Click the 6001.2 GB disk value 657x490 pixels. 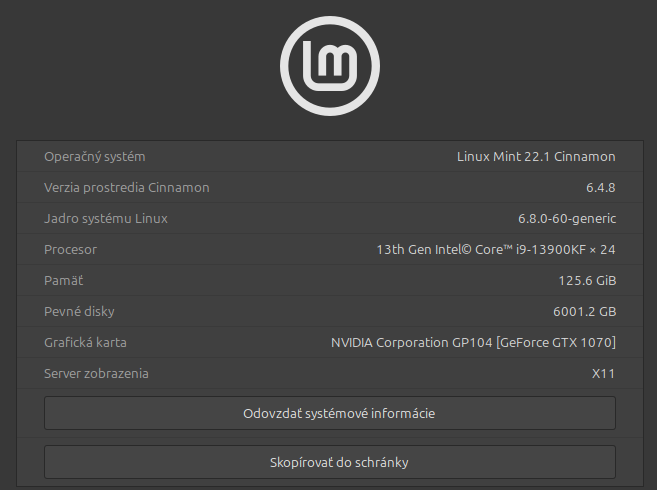tap(585, 312)
